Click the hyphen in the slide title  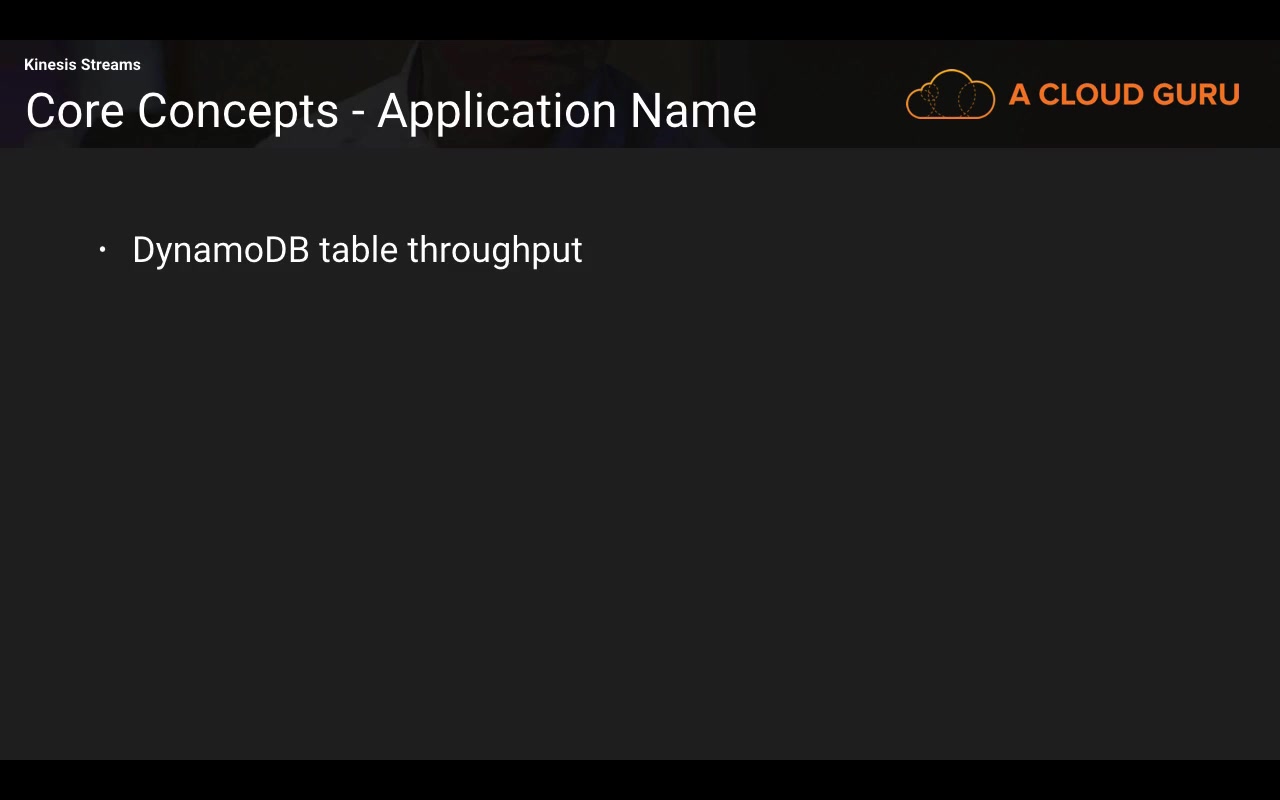[358, 112]
